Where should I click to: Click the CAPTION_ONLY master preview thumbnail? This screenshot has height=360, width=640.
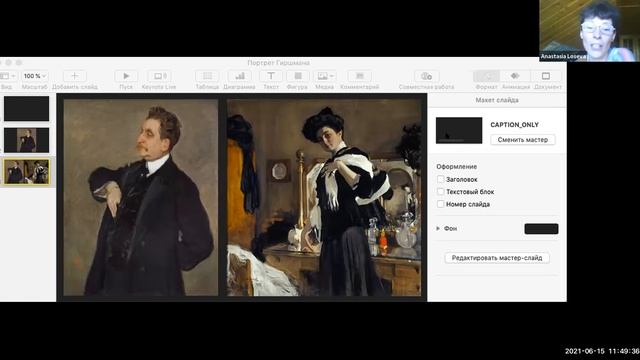[459, 130]
